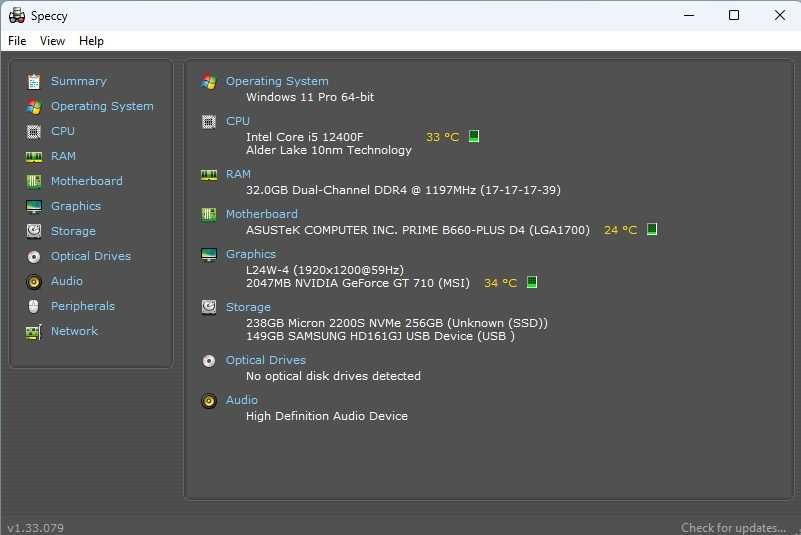Show the Optical Drives sidebar section

click(90, 256)
